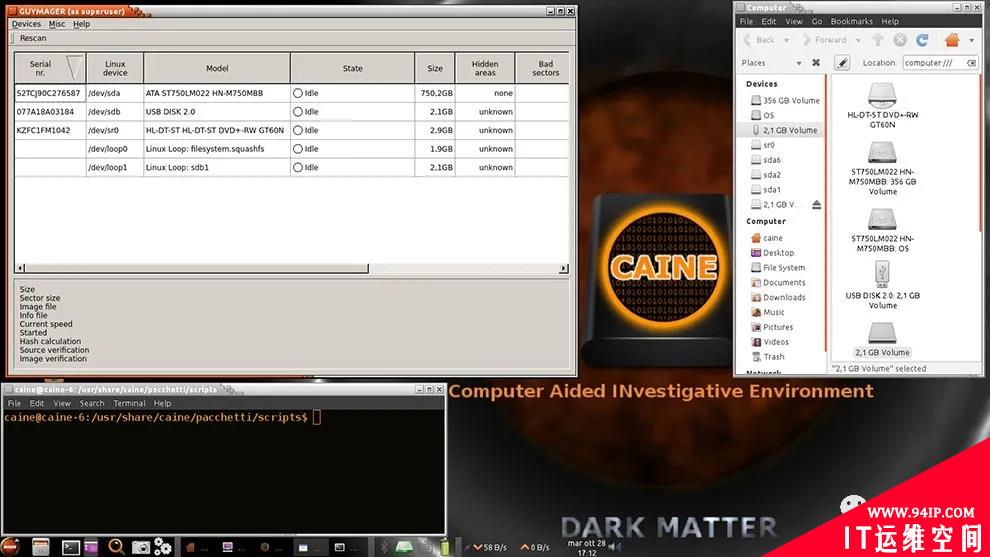The height and width of the screenshot is (557, 990).
Task: Close the Places sidebar pane
Action: point(816,63)
